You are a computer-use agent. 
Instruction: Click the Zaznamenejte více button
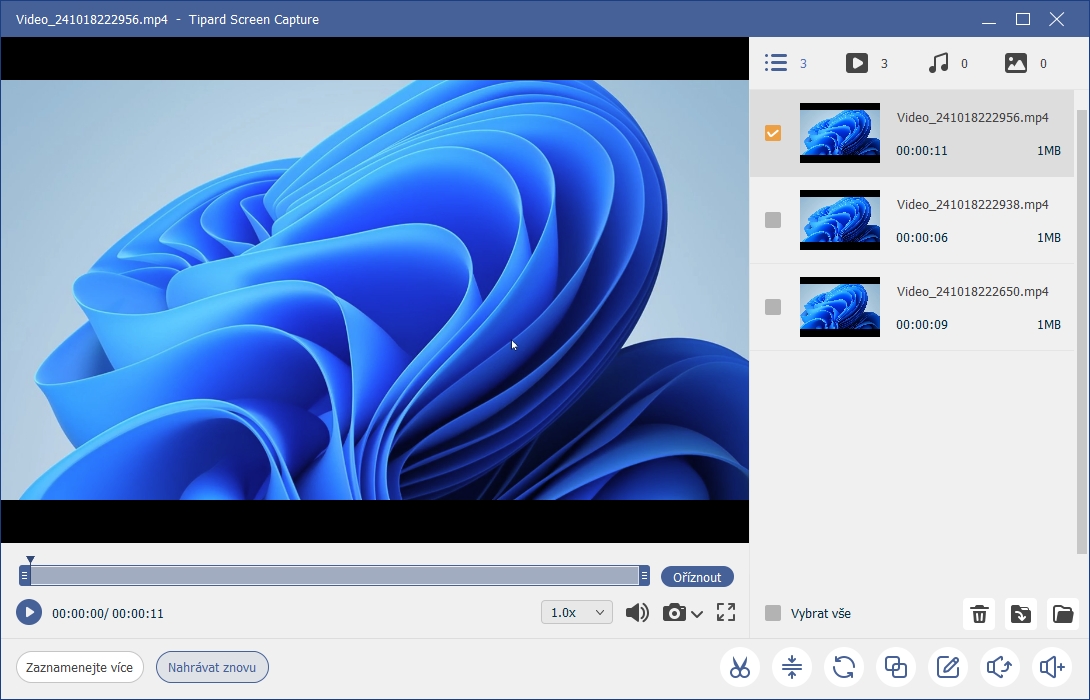tap(79, 667)
